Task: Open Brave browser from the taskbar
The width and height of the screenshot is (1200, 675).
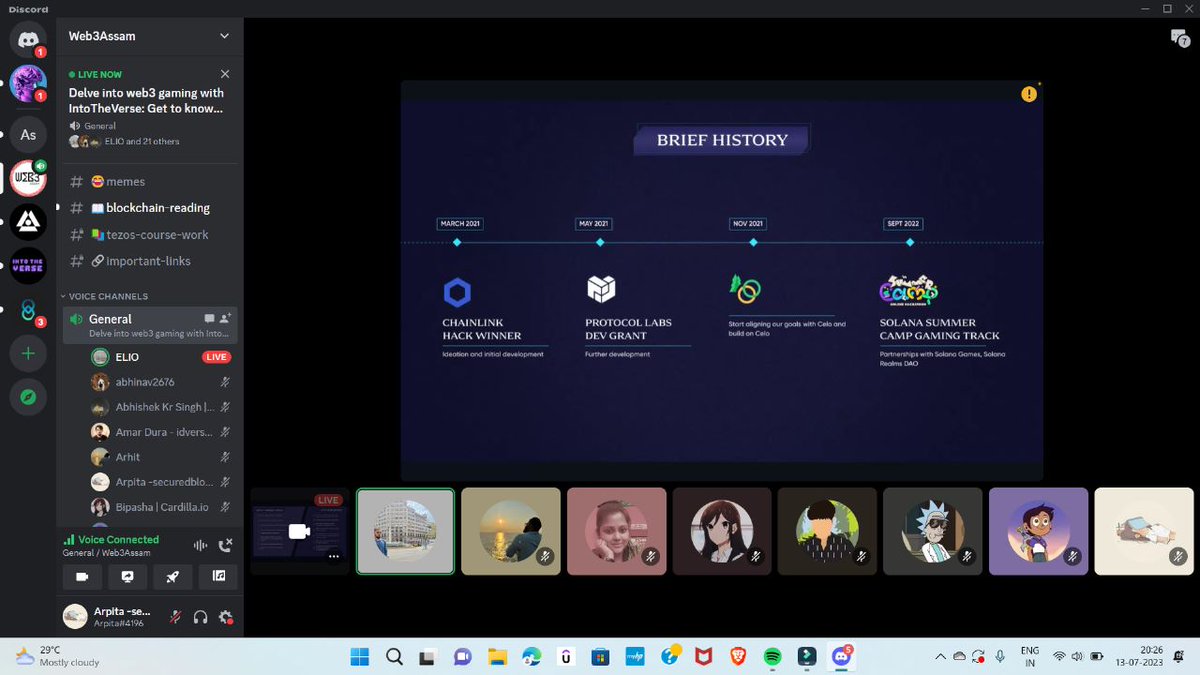Action: [738, 657]
